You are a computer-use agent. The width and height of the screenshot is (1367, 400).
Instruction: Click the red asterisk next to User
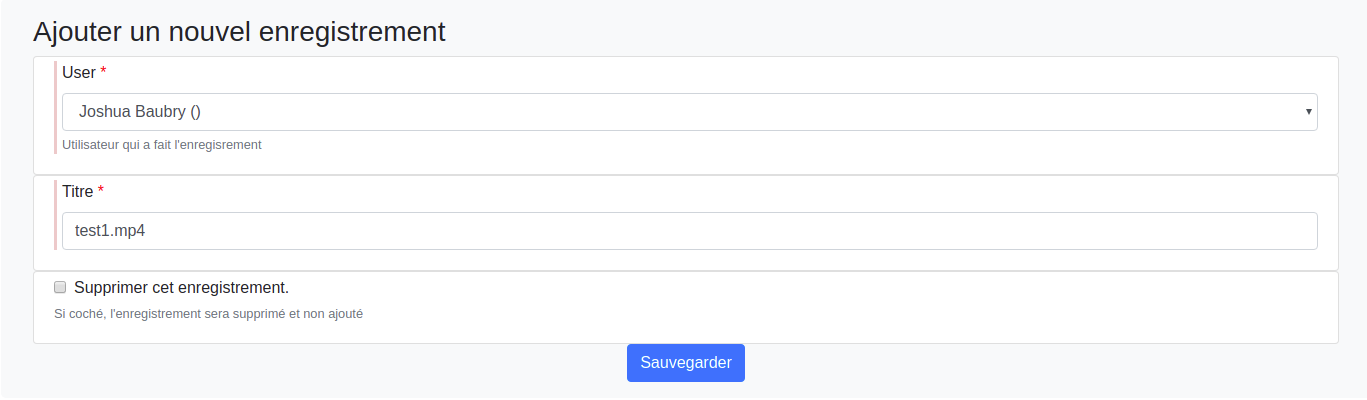(103, 72)
